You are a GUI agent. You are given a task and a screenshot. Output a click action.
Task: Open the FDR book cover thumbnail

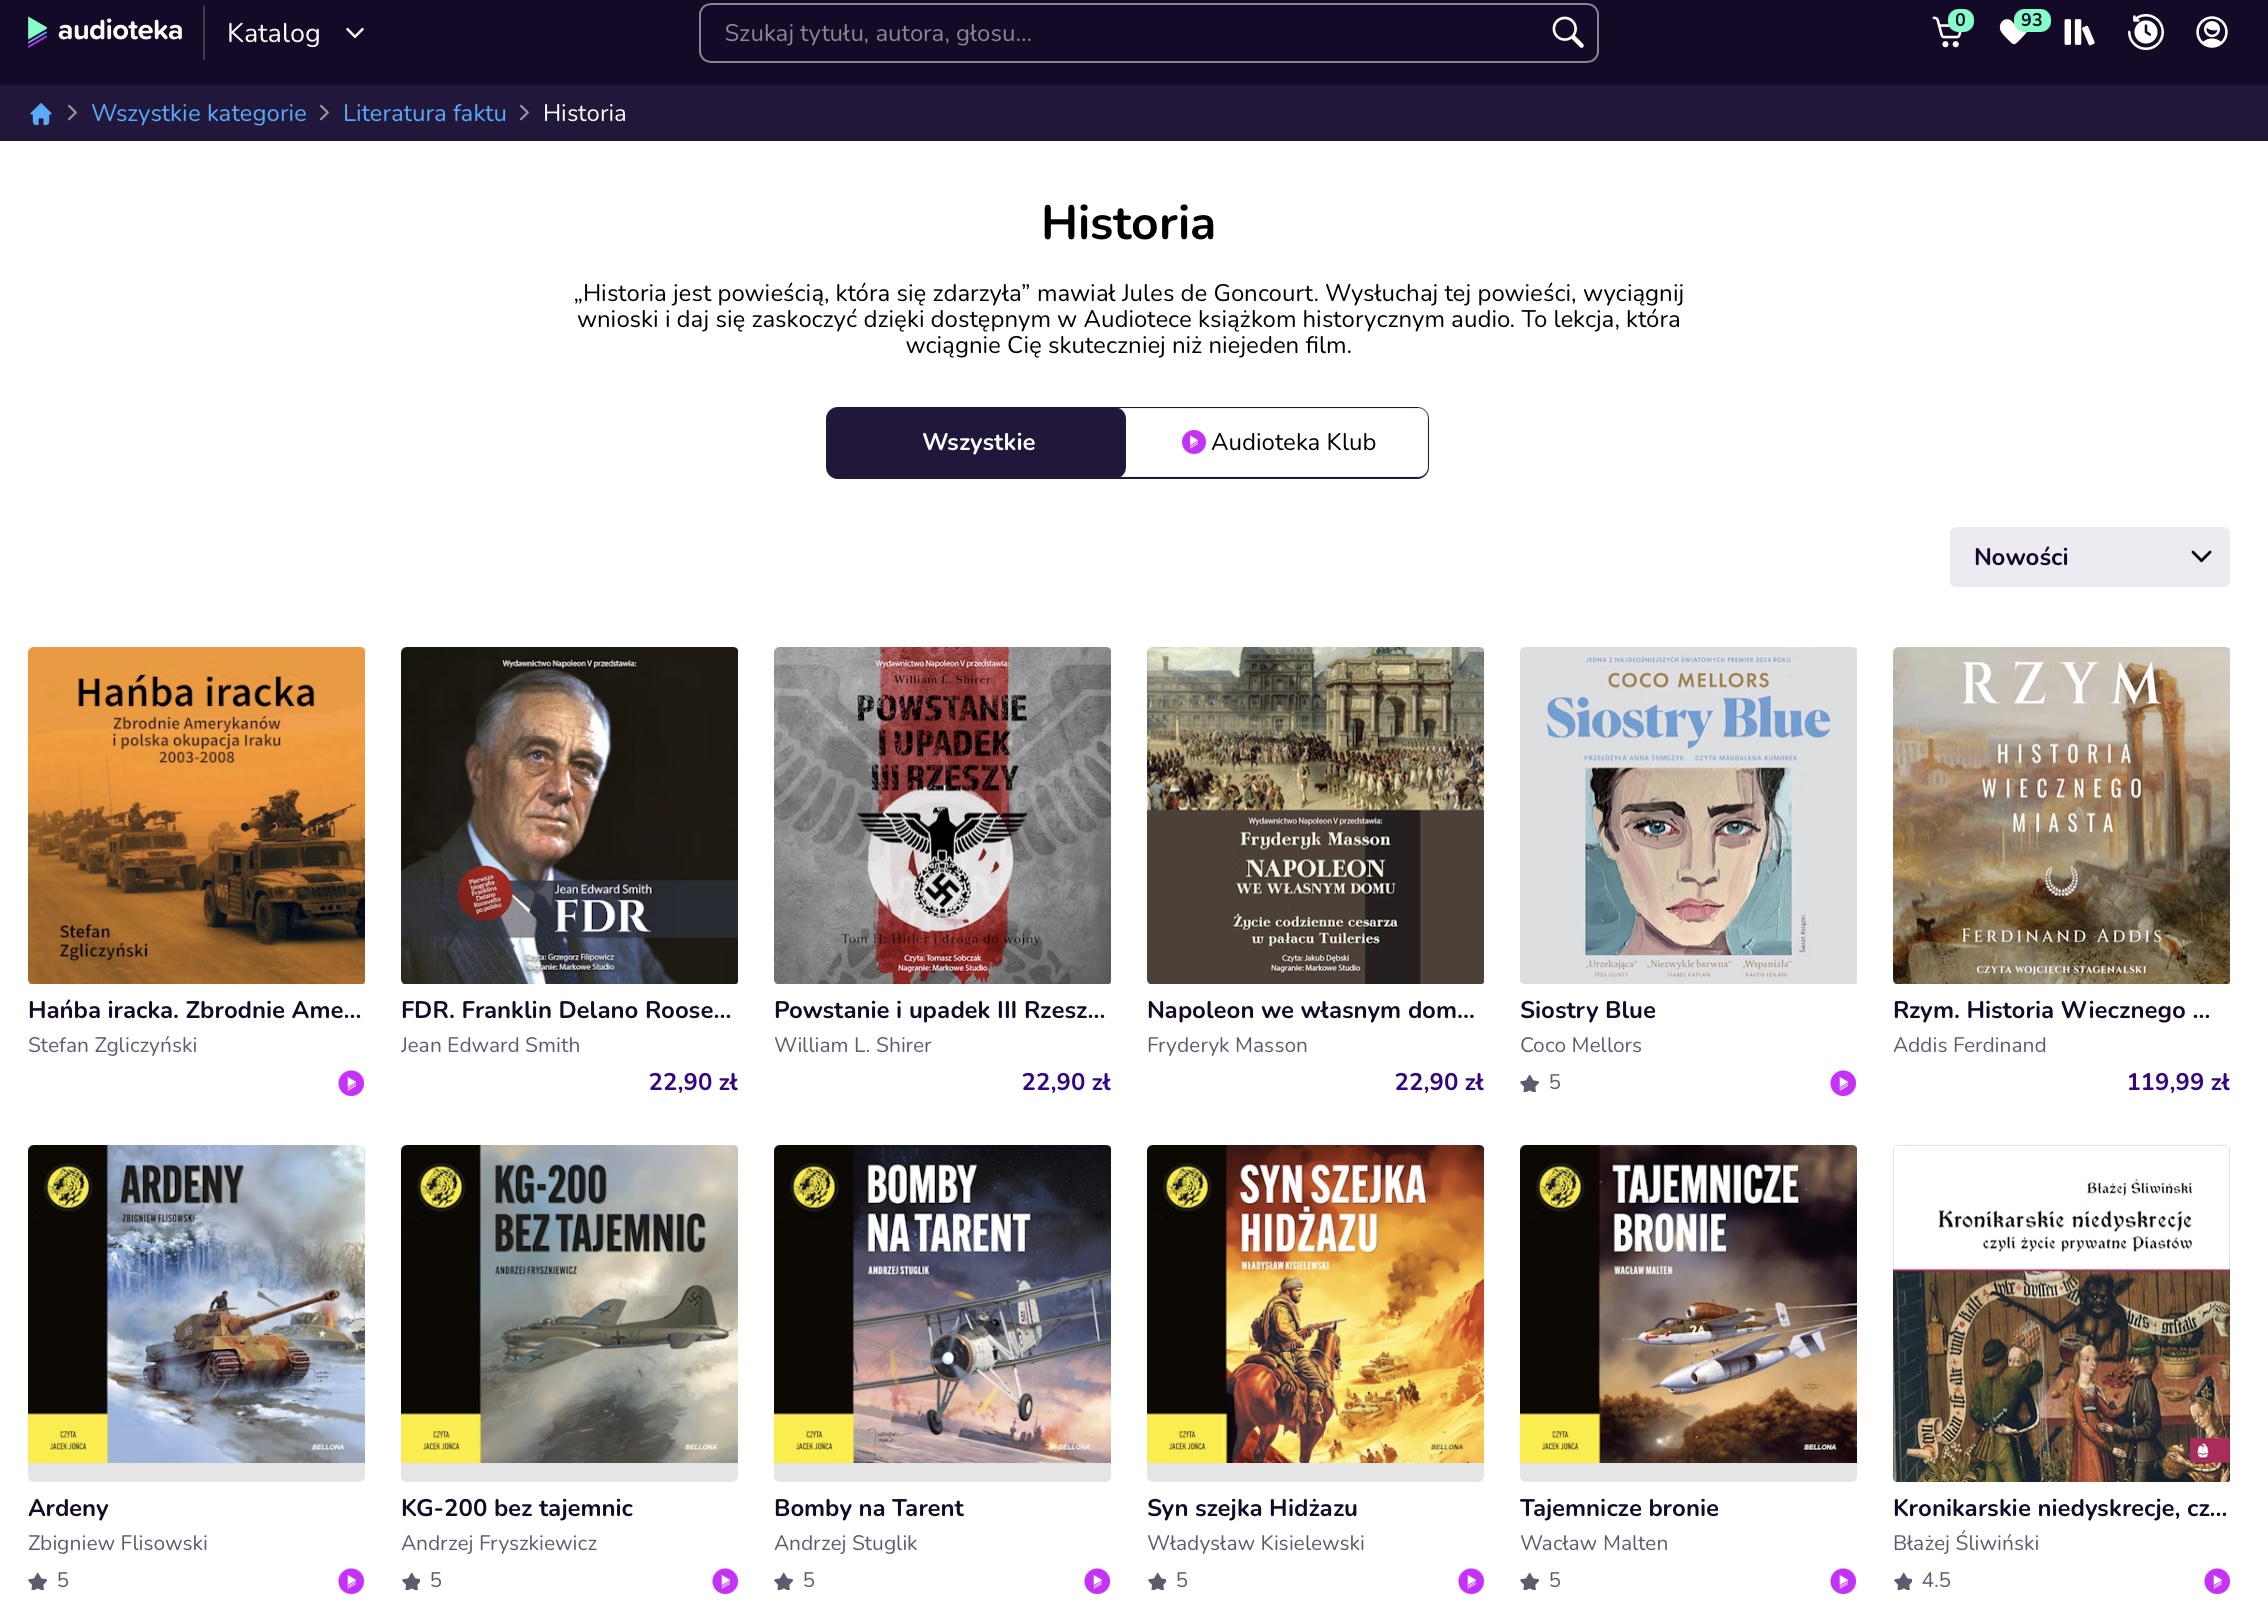pyautogui.click(x=569, y=815)
